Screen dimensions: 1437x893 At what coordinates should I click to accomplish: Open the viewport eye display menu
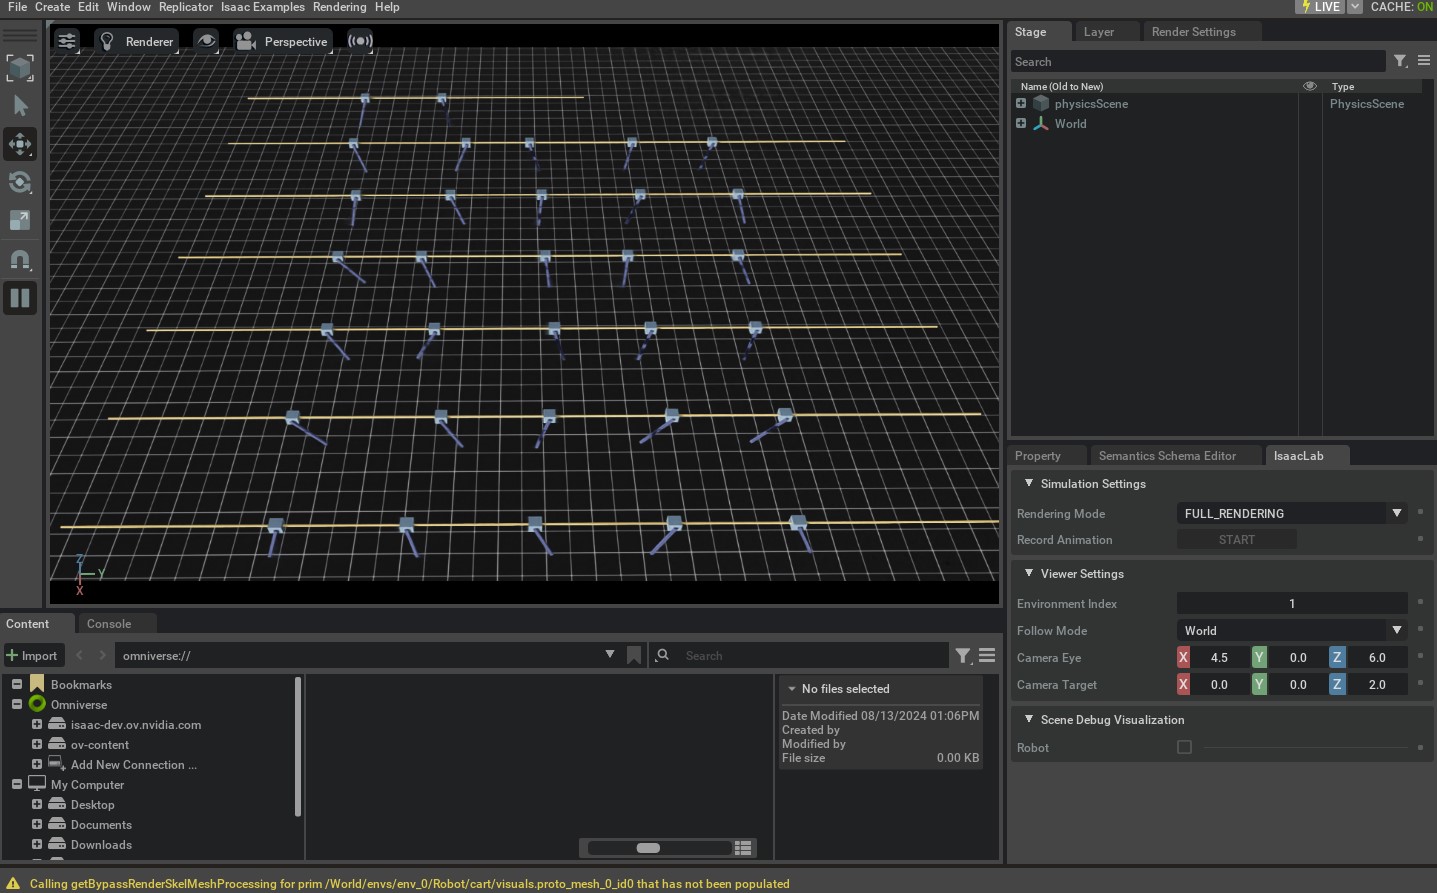click(x=206, y=41)
